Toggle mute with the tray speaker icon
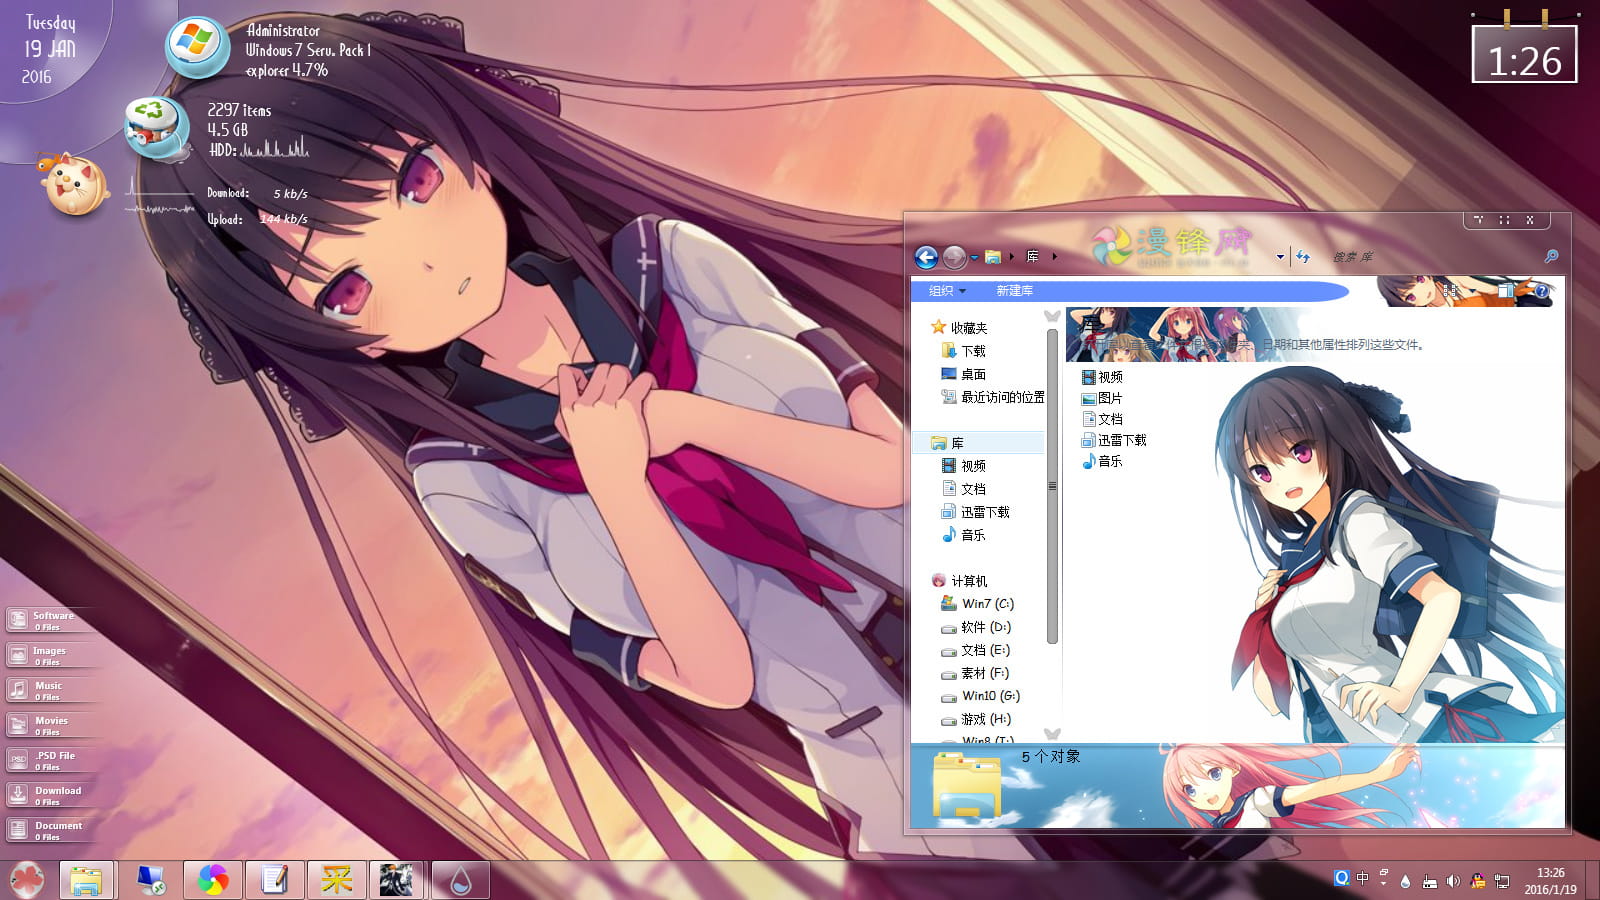This screenshot has height=900, width=1600. 1452,880
